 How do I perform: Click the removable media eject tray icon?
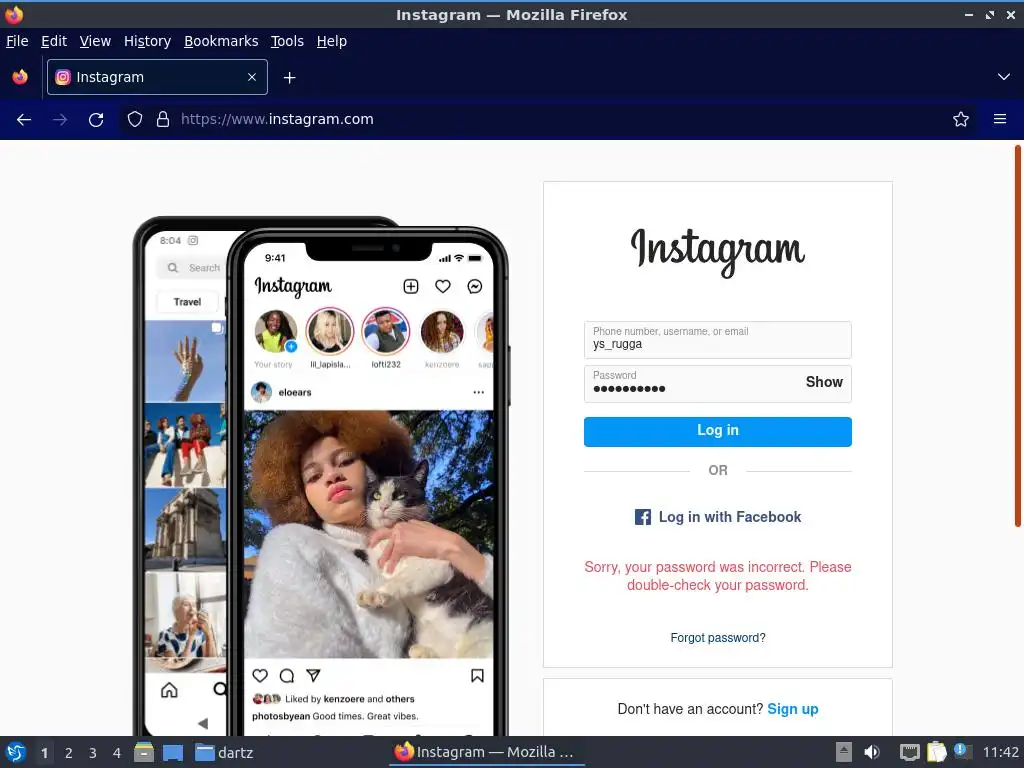(844, 752)
